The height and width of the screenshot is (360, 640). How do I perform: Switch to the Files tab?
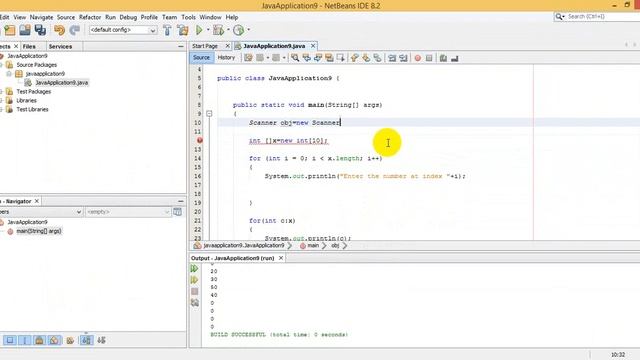[29, 47]
